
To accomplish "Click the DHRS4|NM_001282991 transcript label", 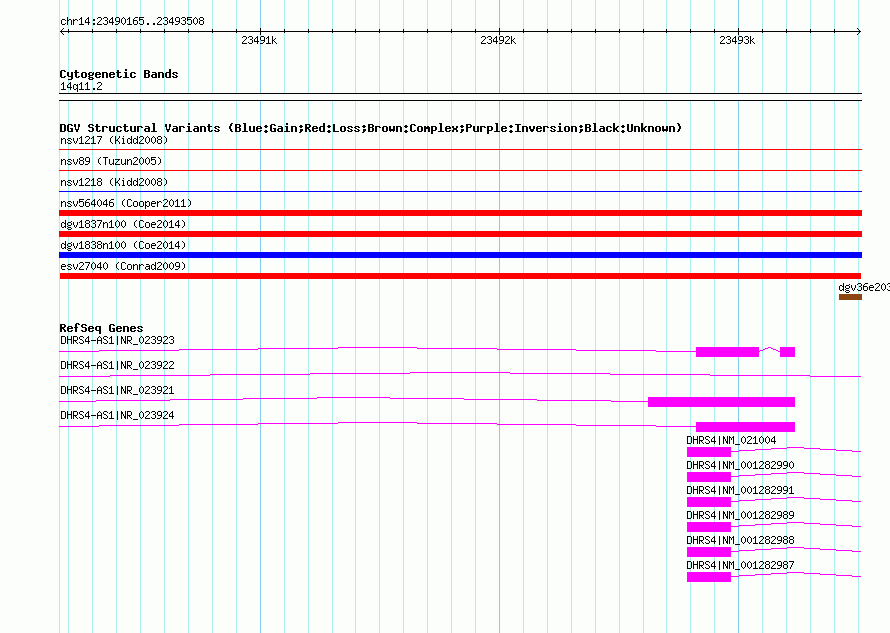I will point(740,490).
